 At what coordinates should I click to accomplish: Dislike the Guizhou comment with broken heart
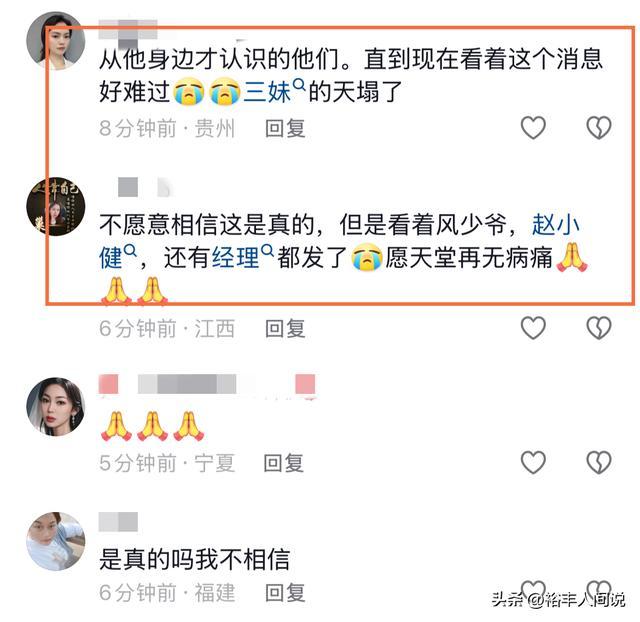point(599,128)
